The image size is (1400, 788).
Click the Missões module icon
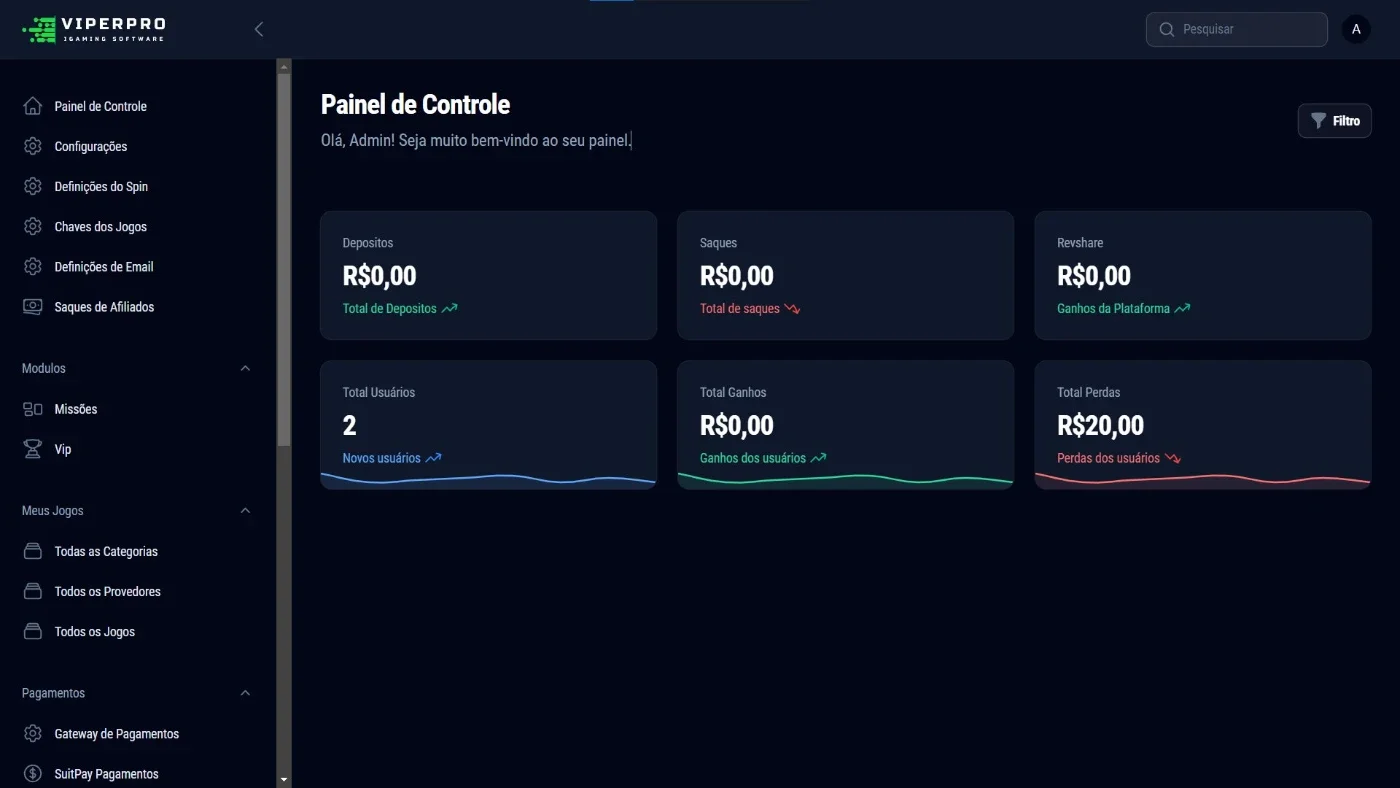tap(33, 409)
